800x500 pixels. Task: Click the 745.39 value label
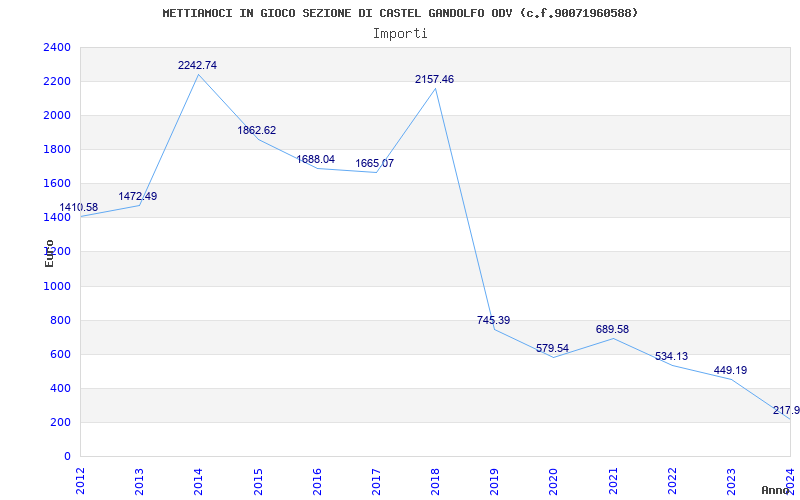493,320
